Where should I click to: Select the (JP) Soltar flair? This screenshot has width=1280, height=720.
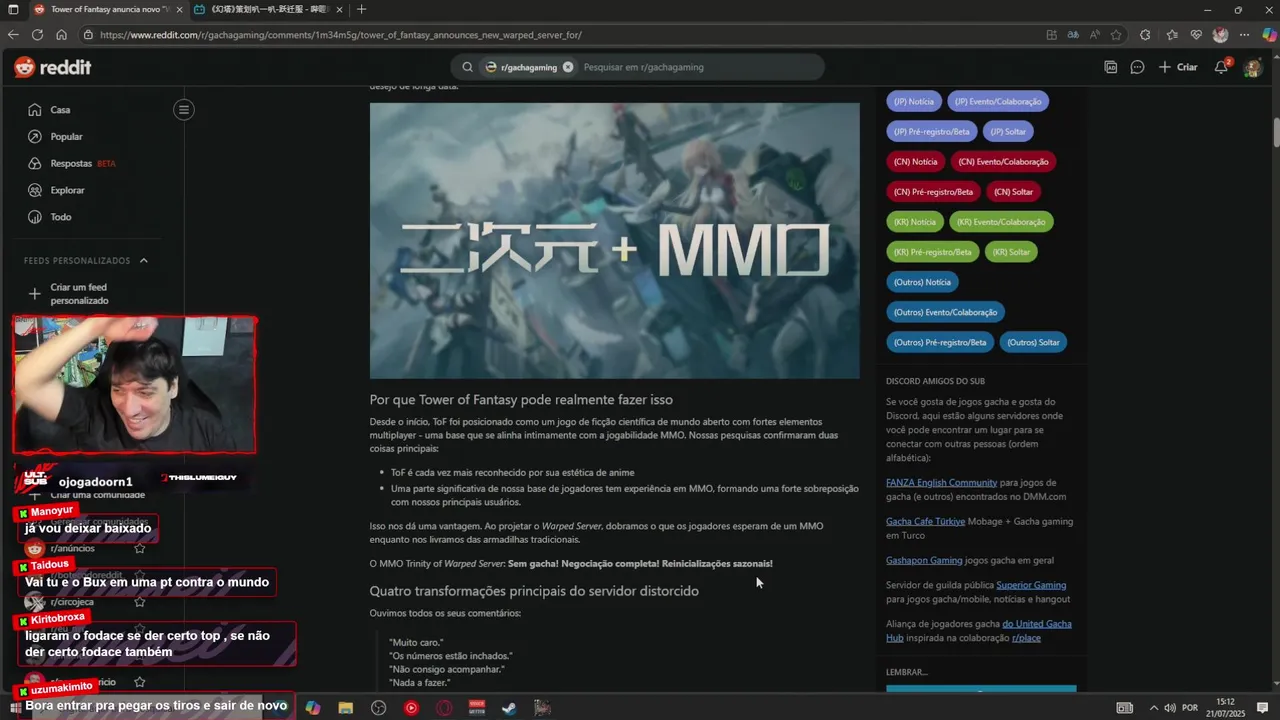coord(1008,131)
